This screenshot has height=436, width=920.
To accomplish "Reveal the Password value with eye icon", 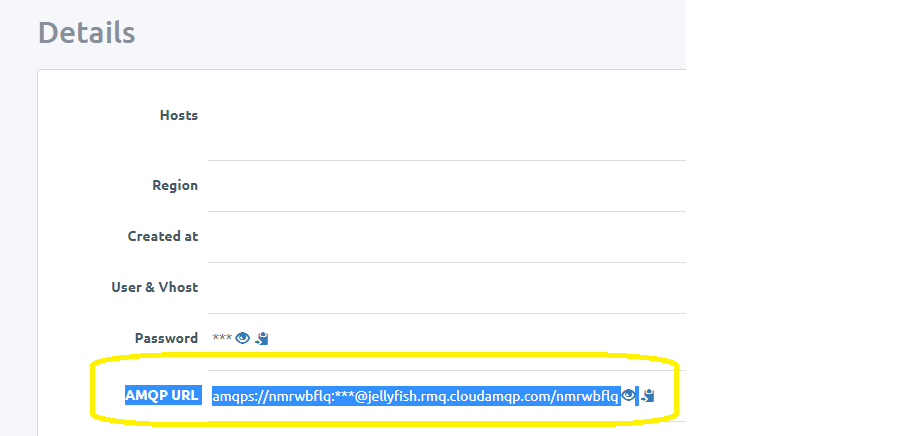I will pyautogui.click(x=242, y=338).
